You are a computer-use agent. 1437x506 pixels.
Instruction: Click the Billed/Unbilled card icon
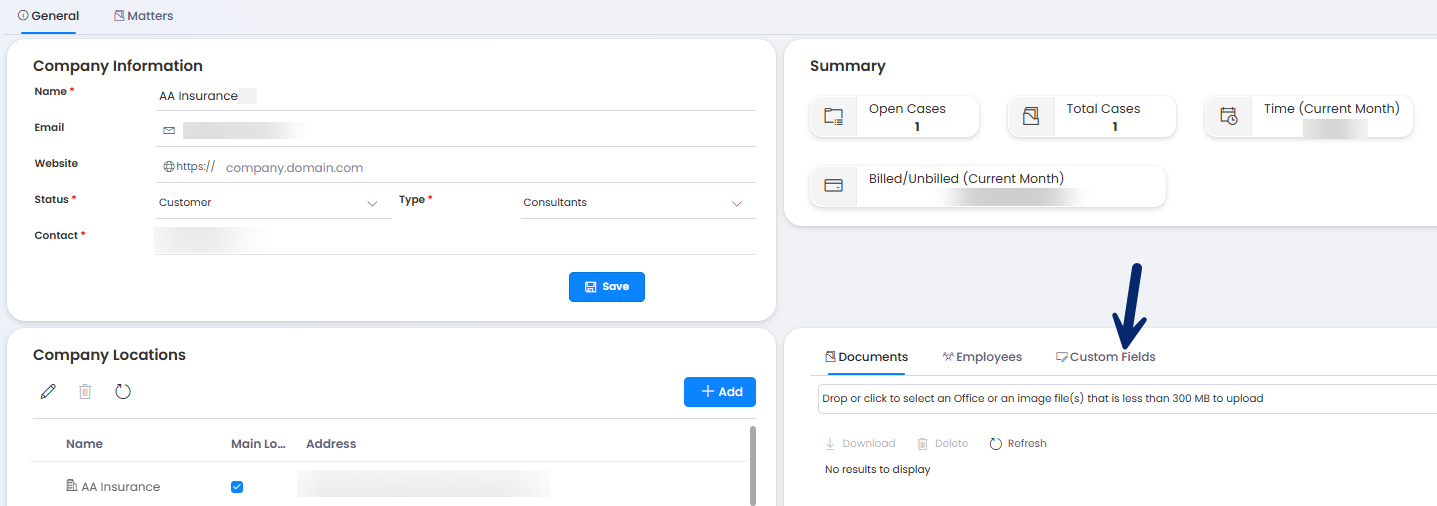pyautogui.click(x=833, y=186)
